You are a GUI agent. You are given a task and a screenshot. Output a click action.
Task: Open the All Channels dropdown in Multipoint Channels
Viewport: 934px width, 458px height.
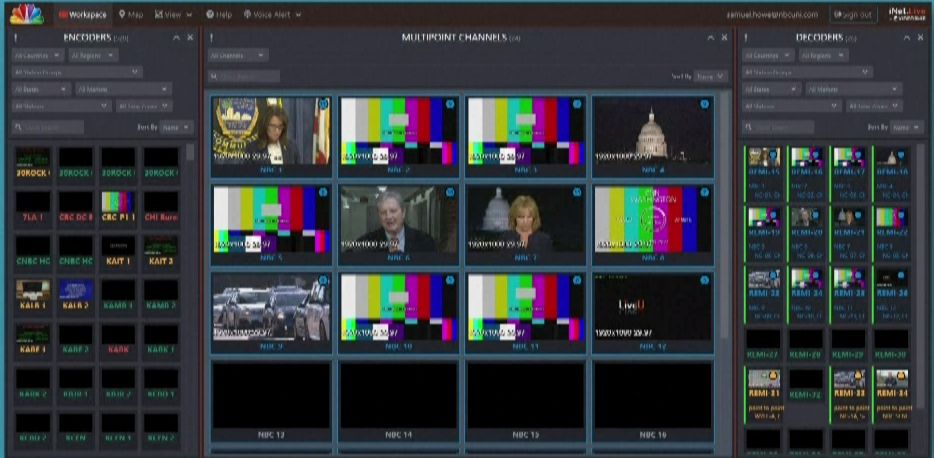pyautogui.click(x=238, y=55)
